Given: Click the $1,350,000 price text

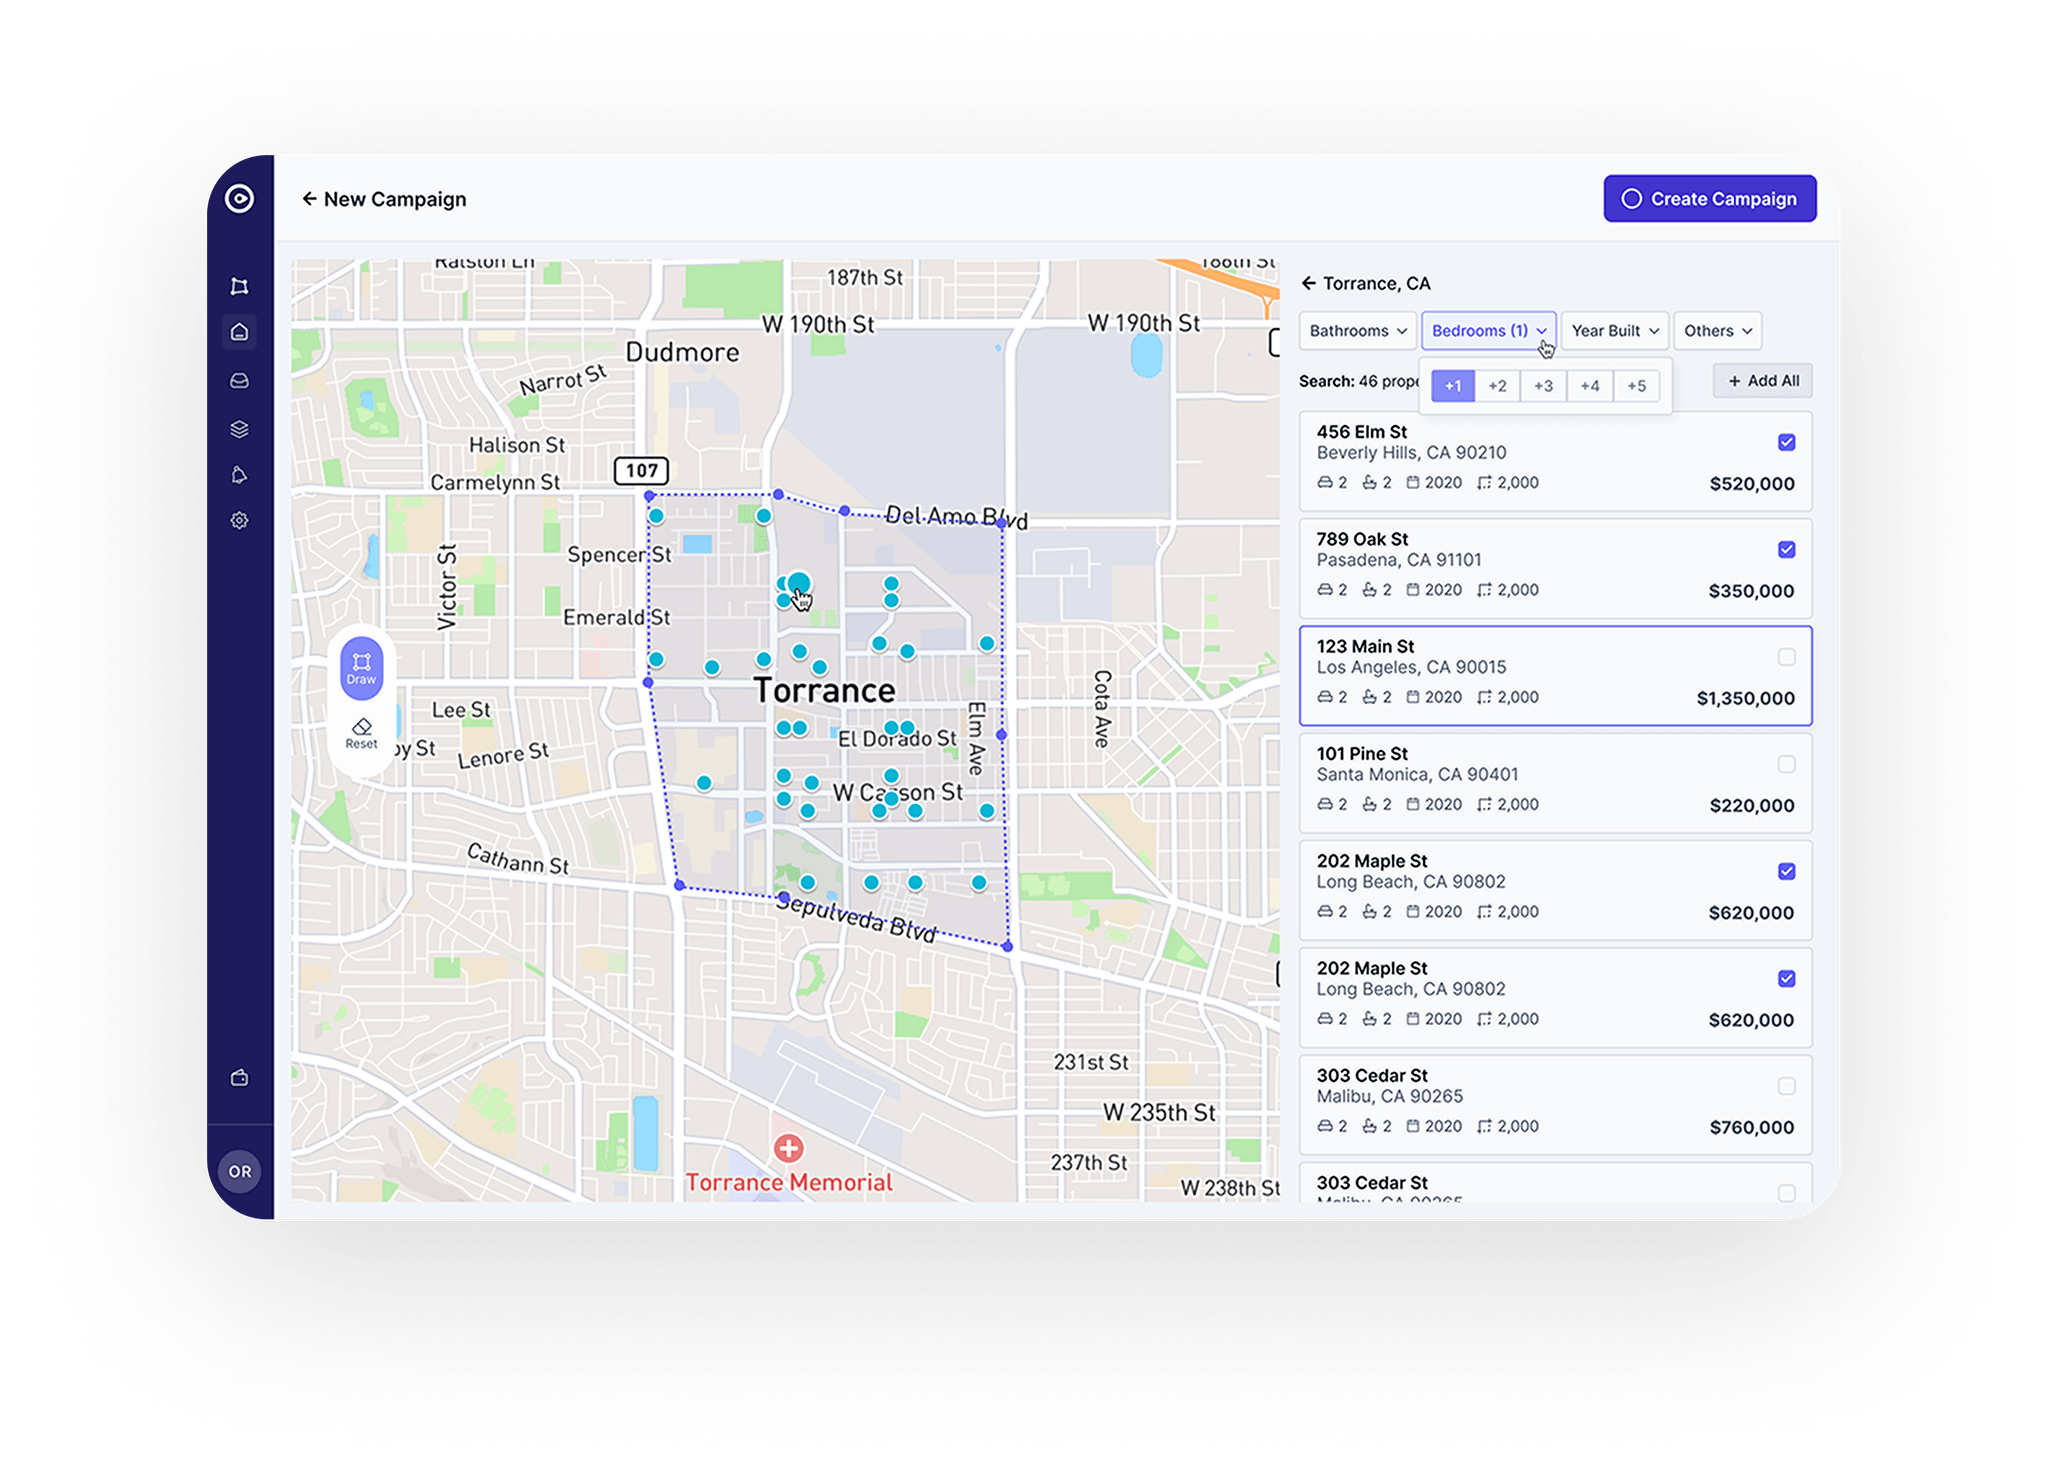Looking at the screenshot, I should point(1745,698).
